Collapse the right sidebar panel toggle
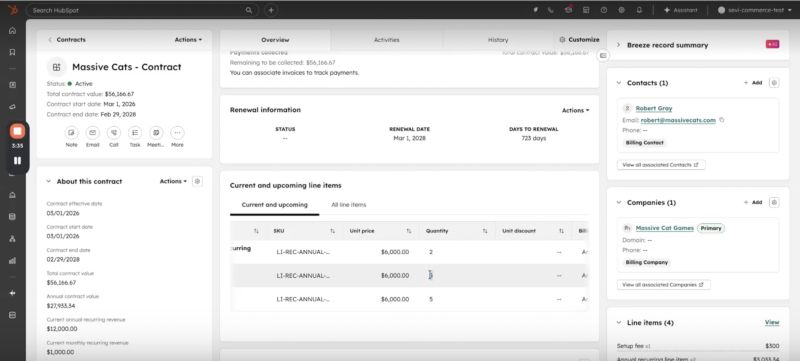Viewport: 800px width, 361px height. coord(603,55)
